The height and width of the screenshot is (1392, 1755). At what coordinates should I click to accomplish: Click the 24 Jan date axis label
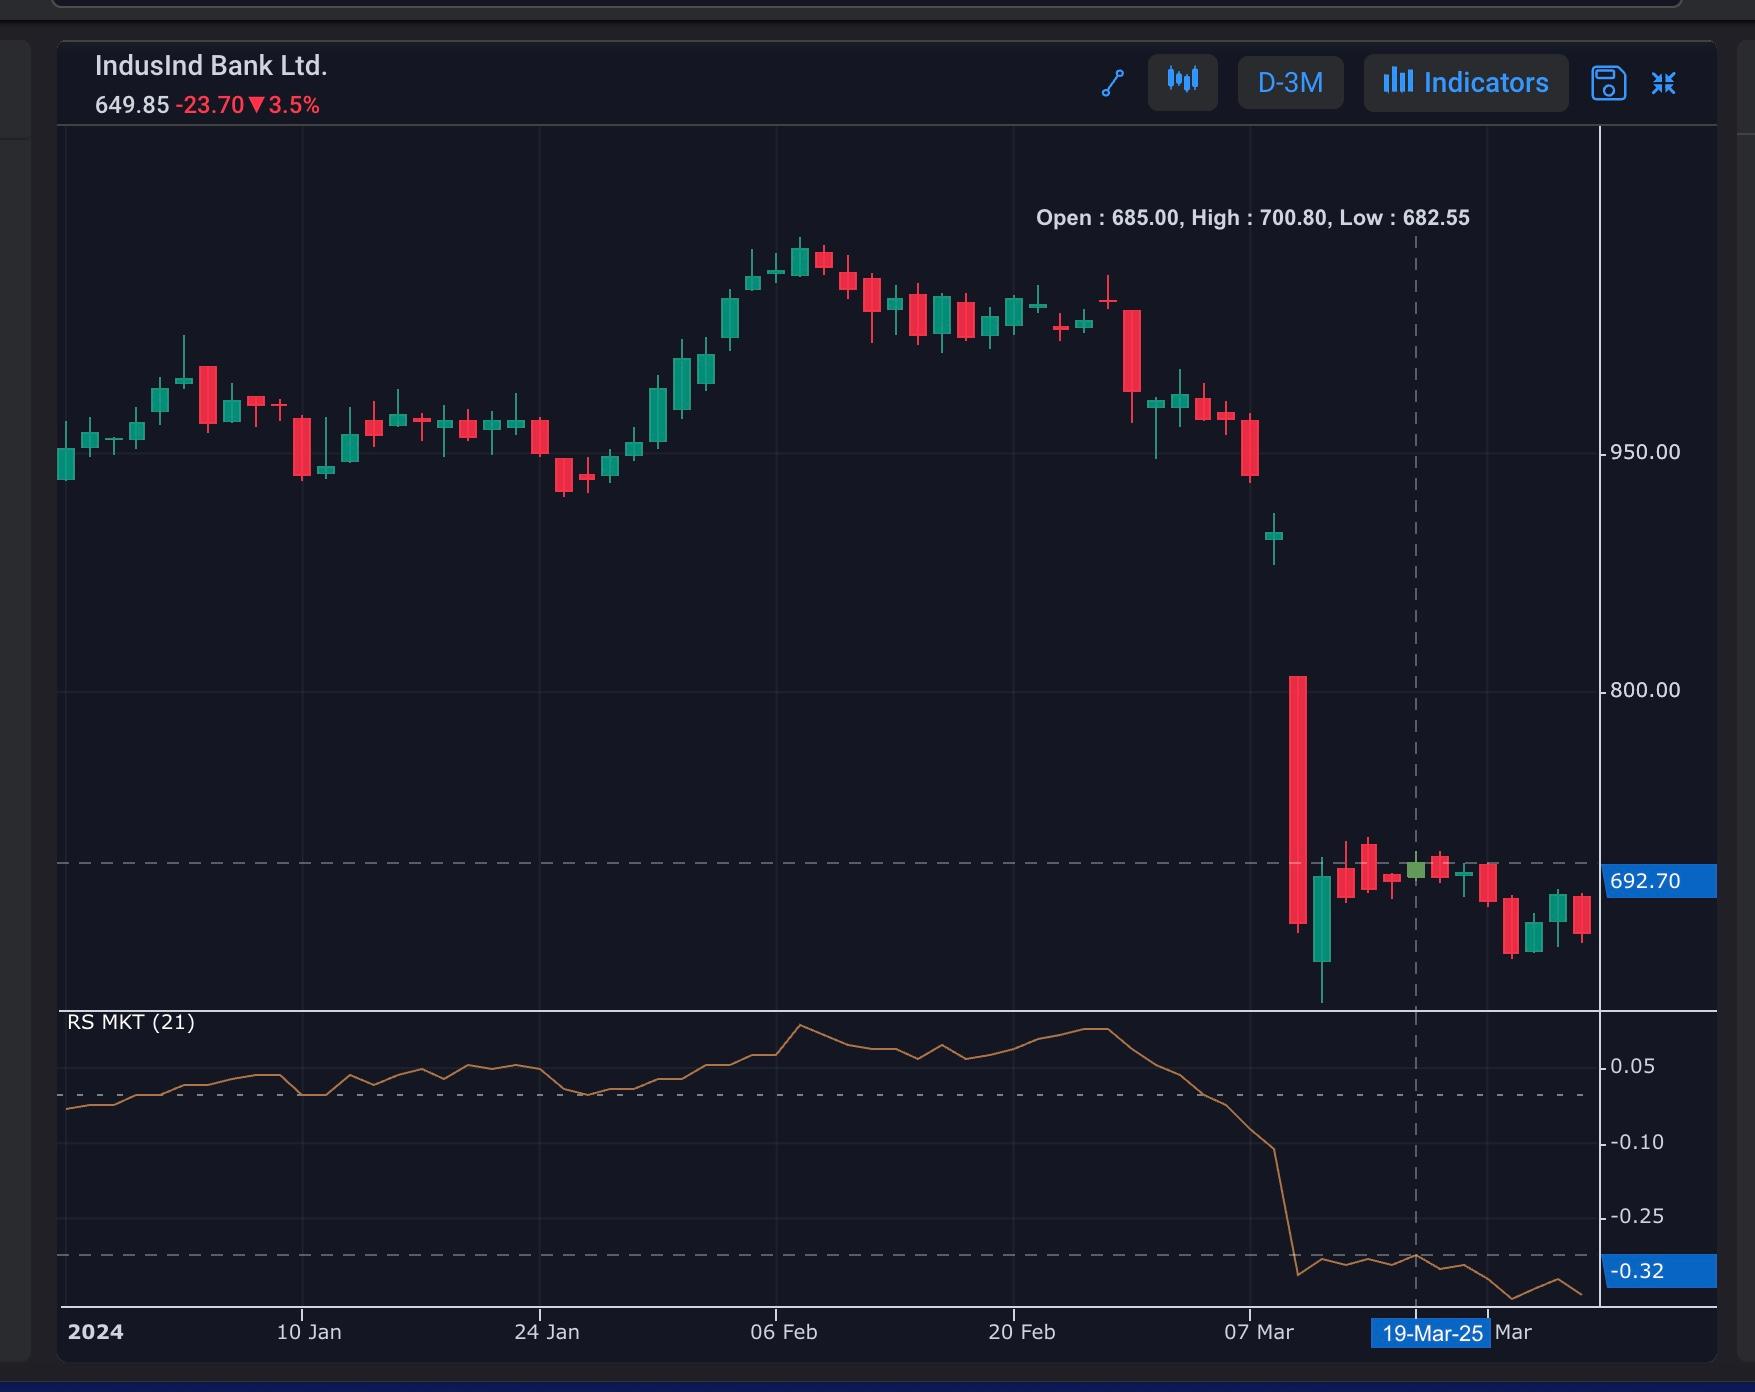[546, 1332]
